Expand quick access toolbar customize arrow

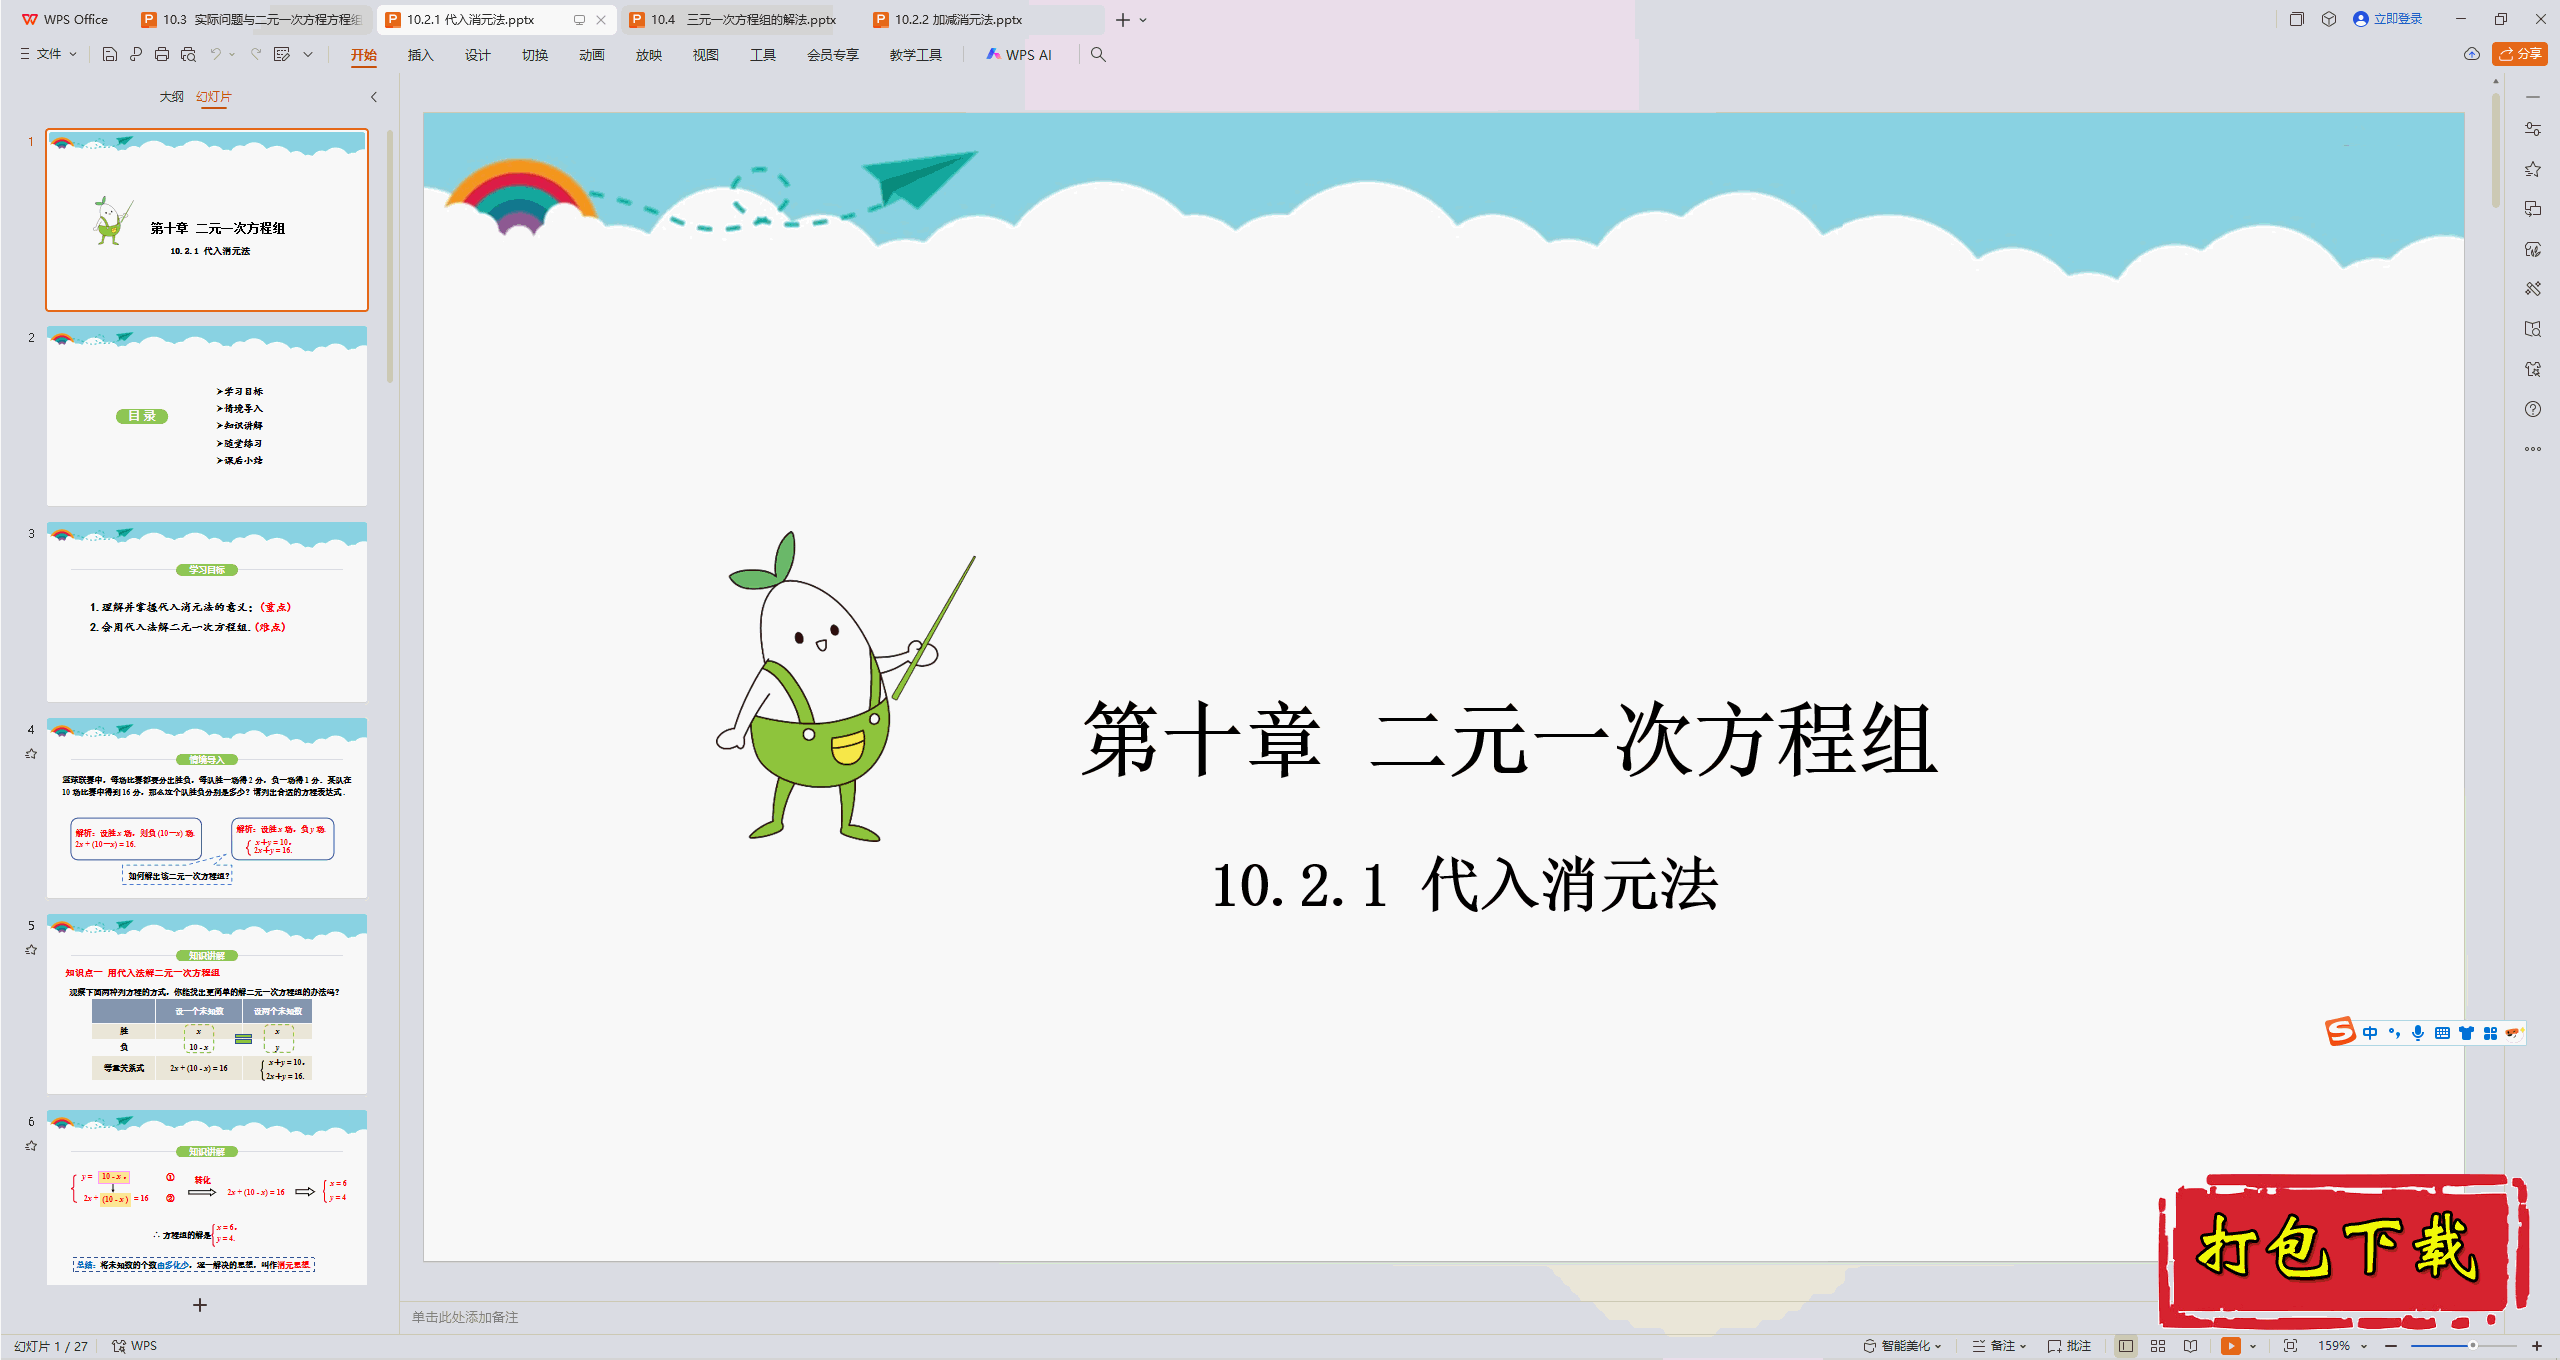coord(308,54)
